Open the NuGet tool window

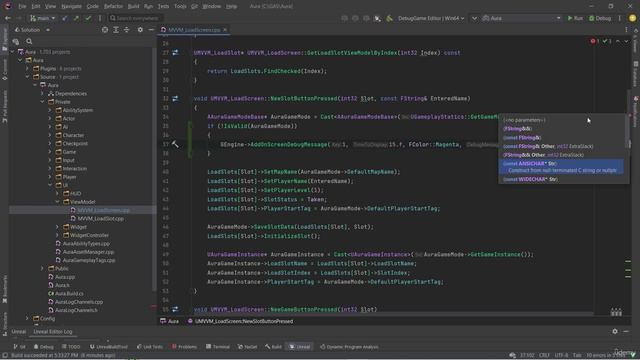point(247,347)
